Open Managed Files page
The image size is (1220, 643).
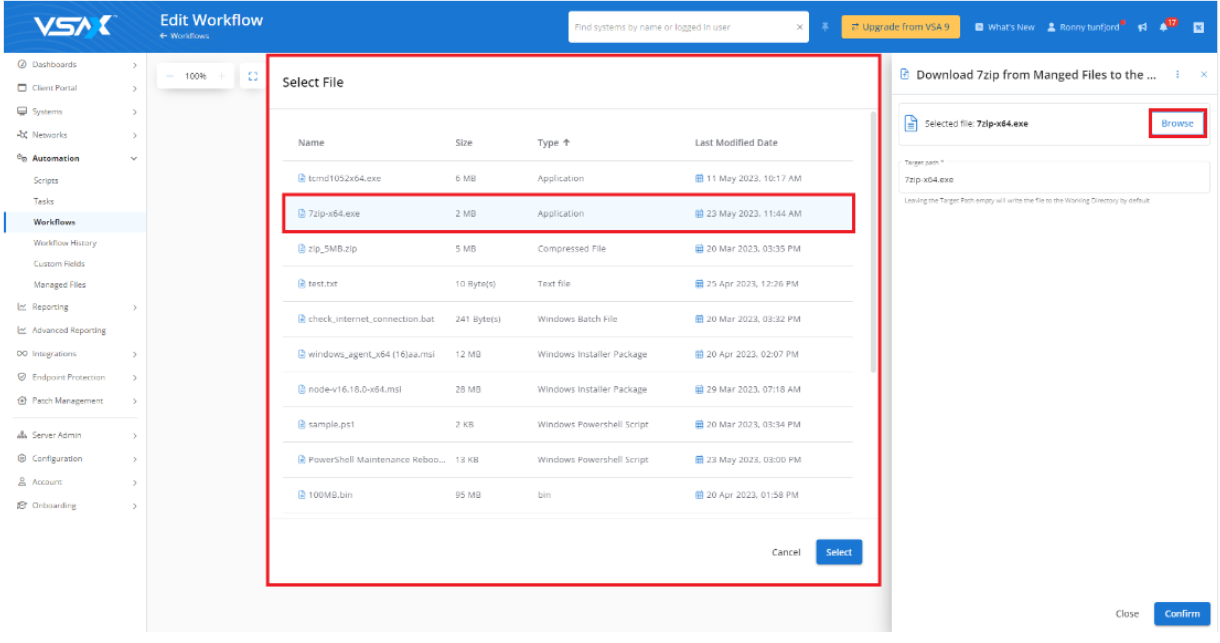(59, 285)
